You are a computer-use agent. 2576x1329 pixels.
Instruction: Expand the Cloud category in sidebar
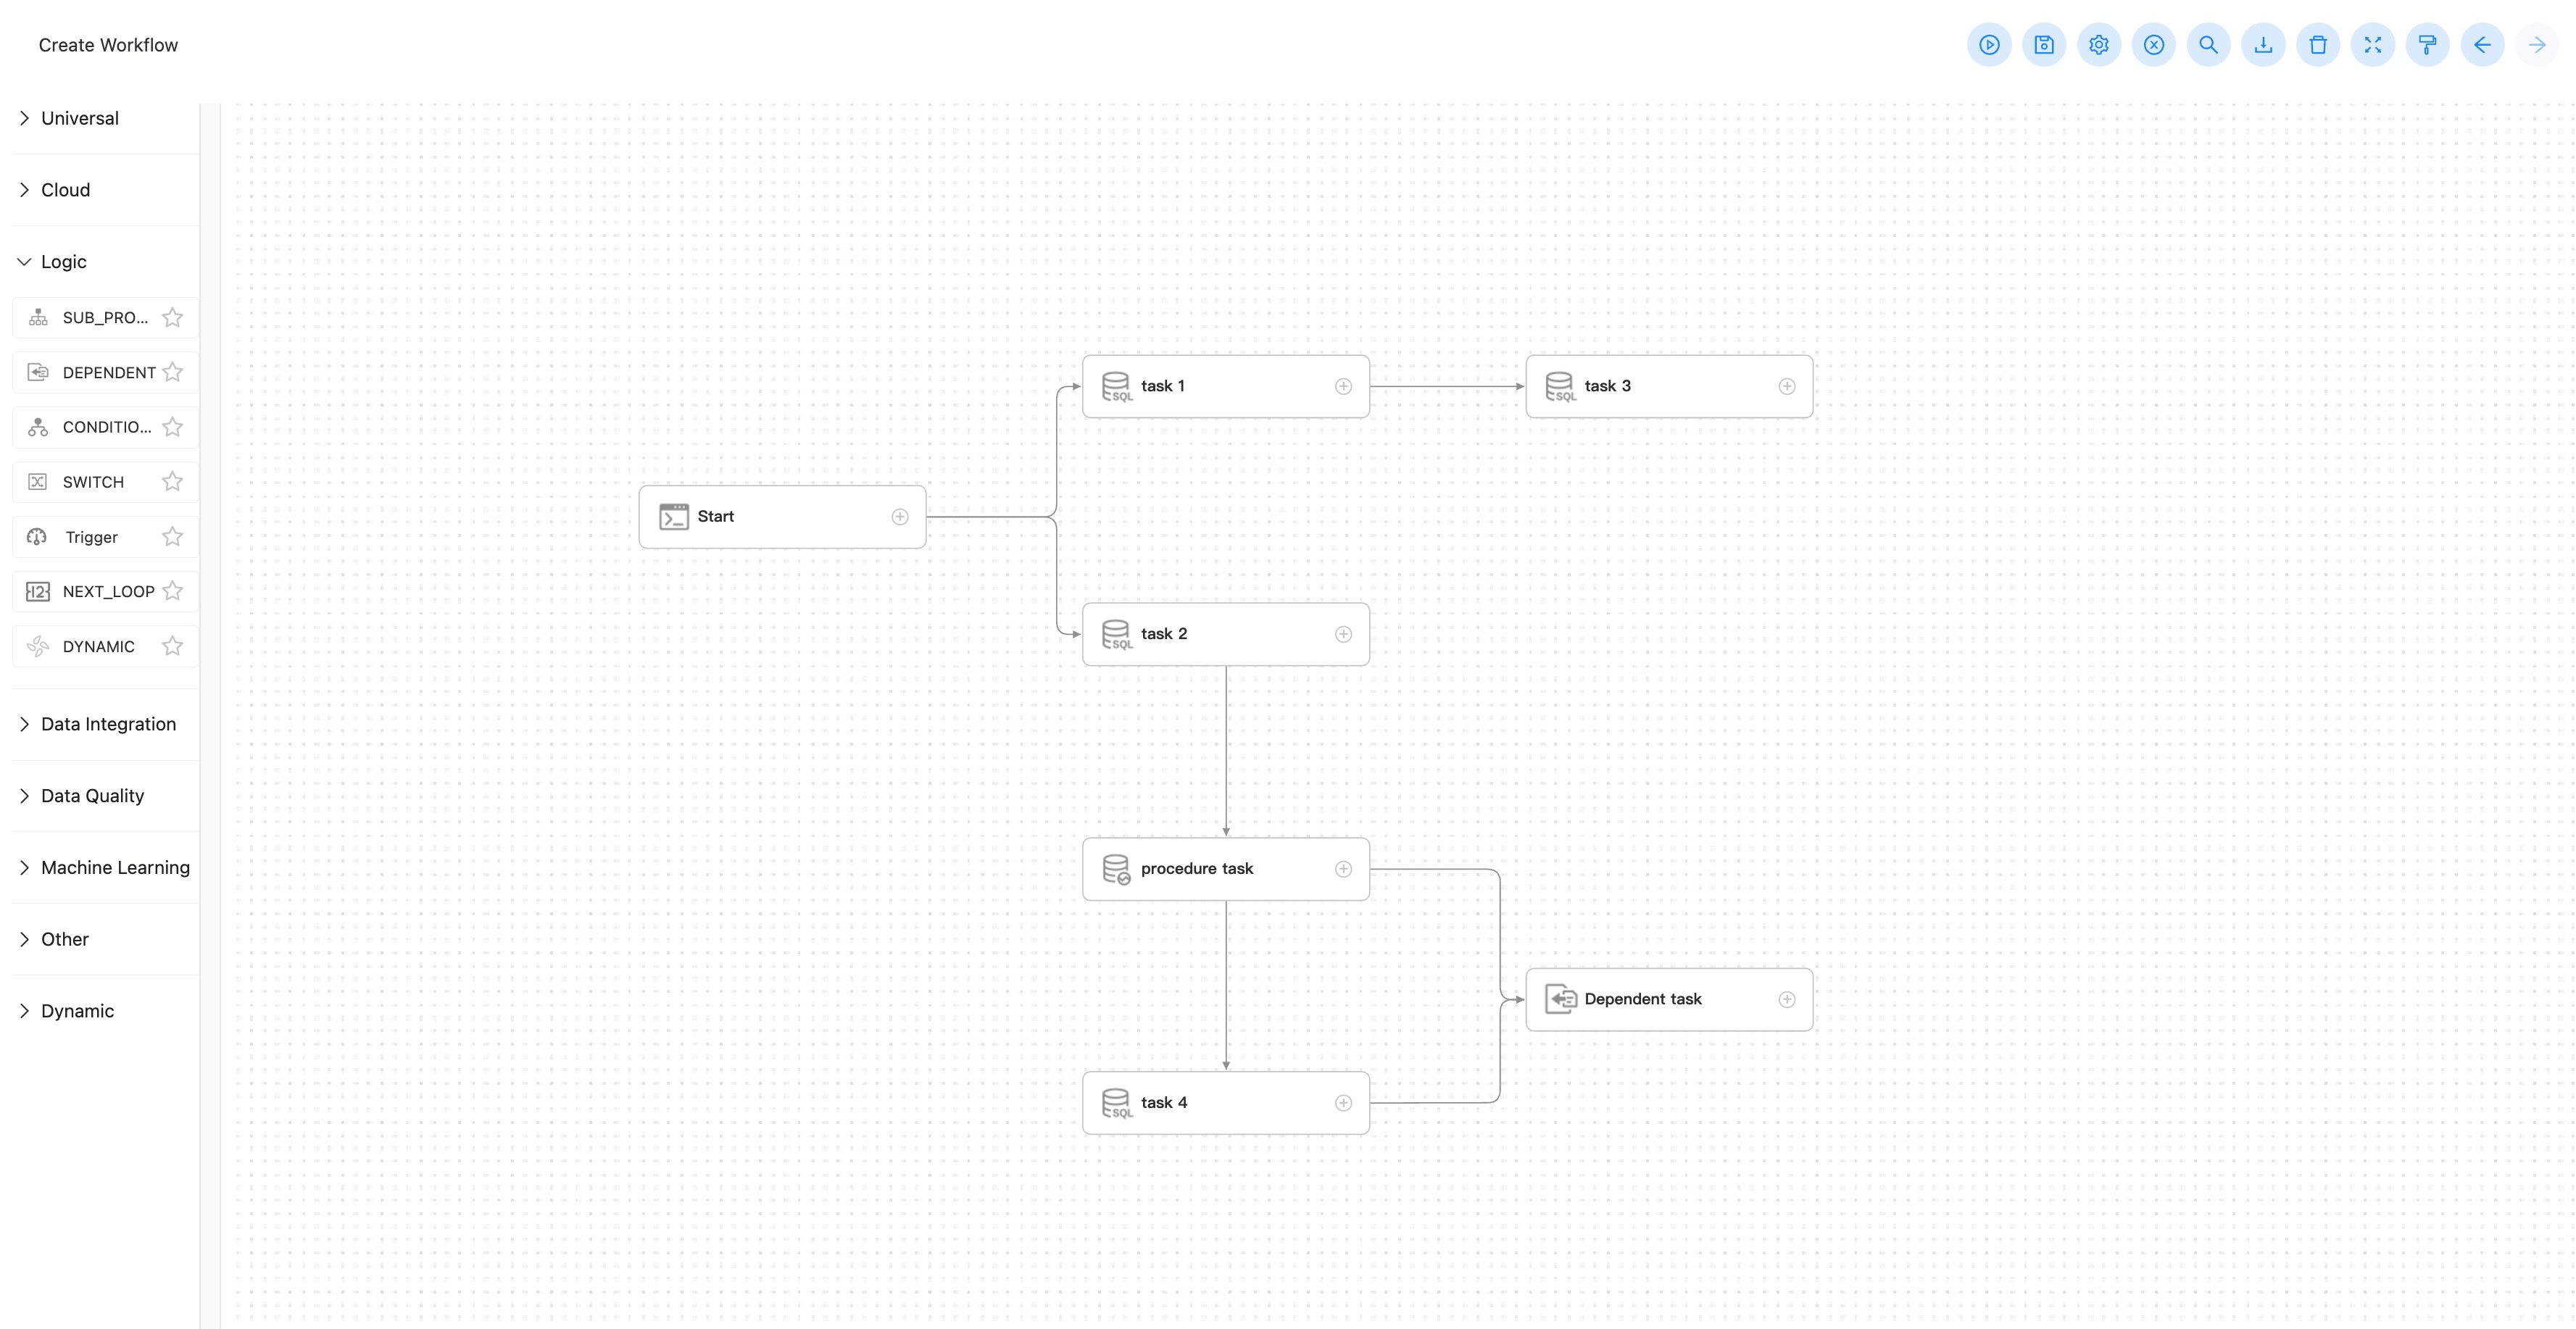click(x=63, y=188)
